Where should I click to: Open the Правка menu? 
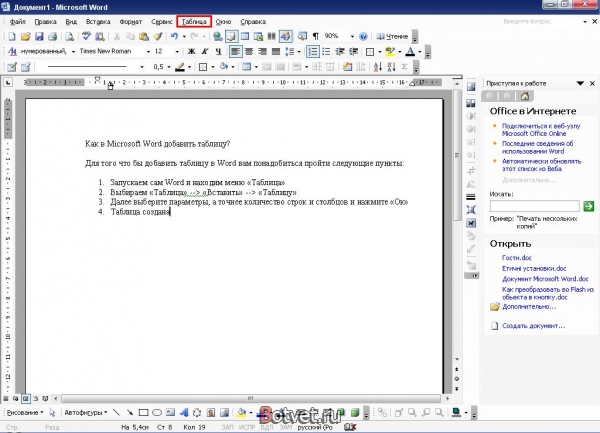coord(46,22)
